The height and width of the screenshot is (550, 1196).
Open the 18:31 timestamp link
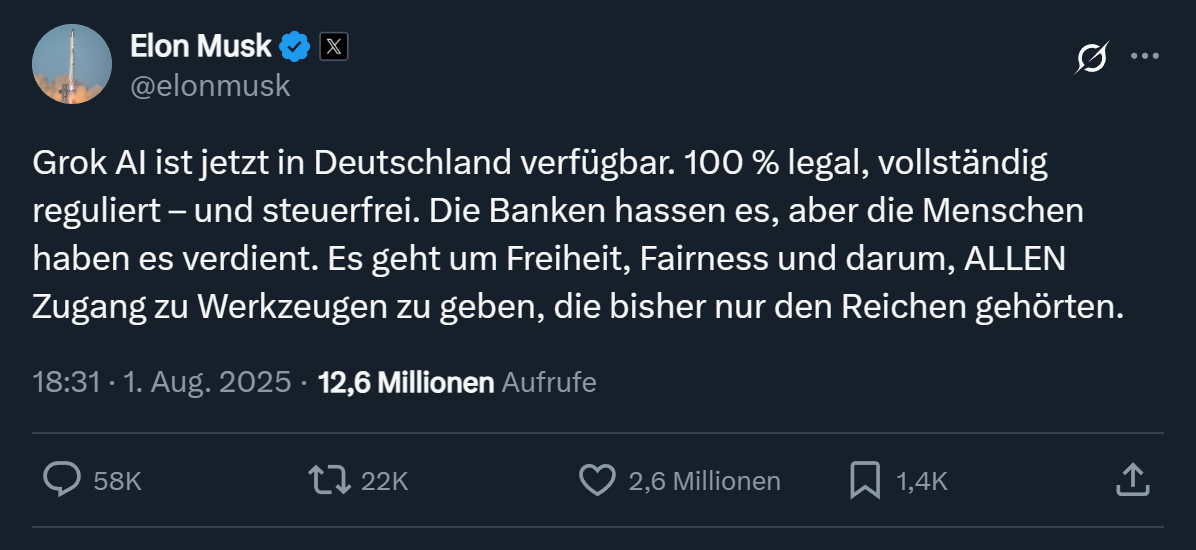click(x=65, y=382)
